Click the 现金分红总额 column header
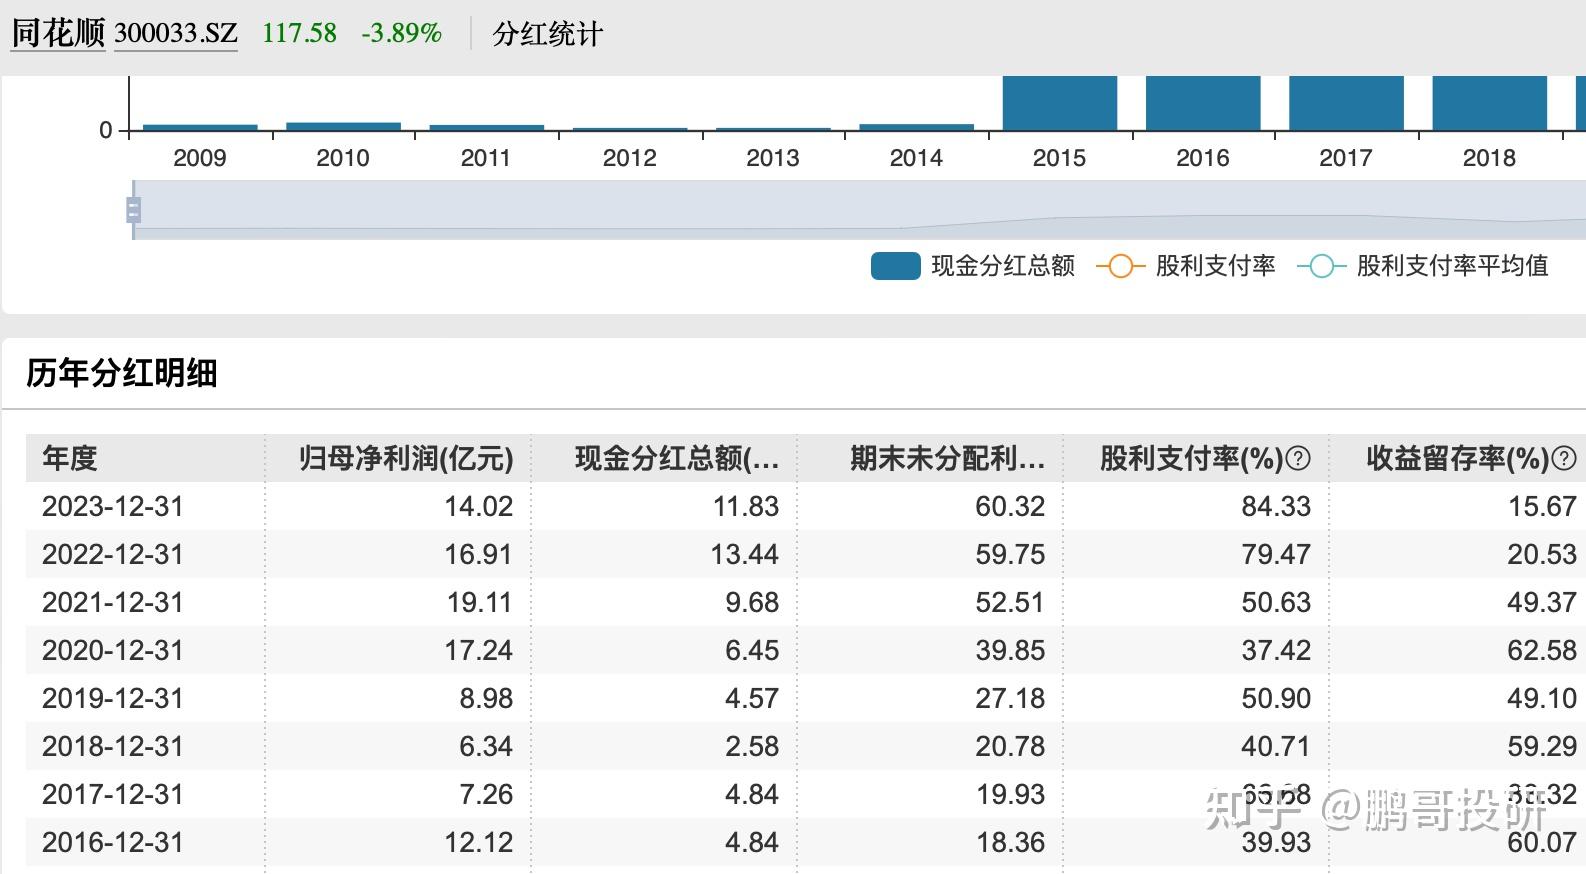The height and width of the screenshot is (874, 1586). tap(677, 459)
